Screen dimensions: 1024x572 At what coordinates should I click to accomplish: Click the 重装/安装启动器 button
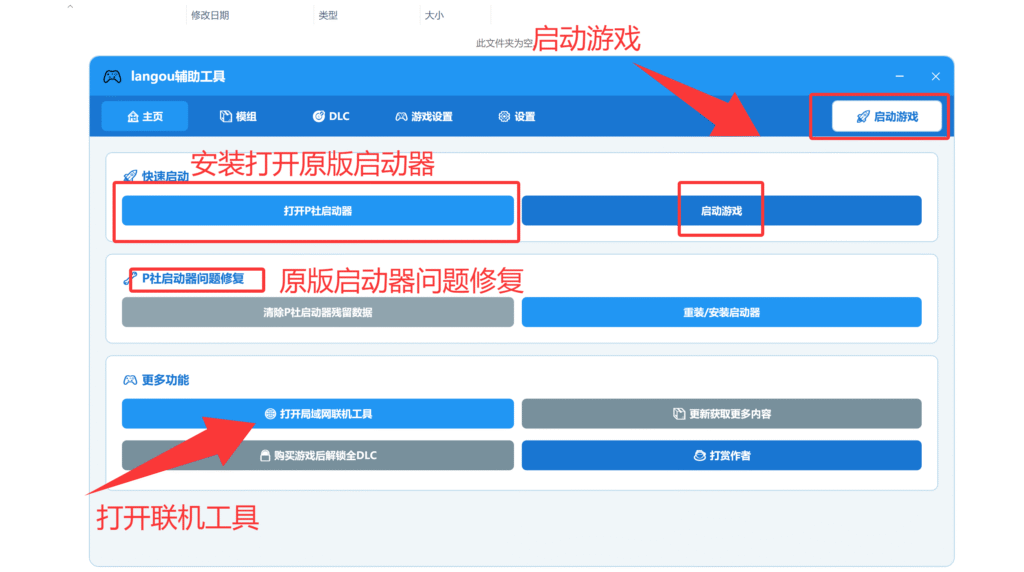pos(721,312)
